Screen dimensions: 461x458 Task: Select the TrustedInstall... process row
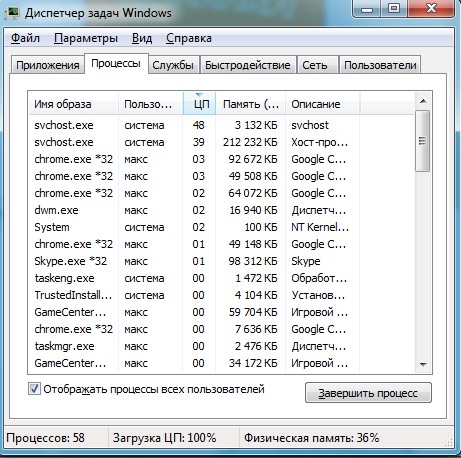[221, 295]
